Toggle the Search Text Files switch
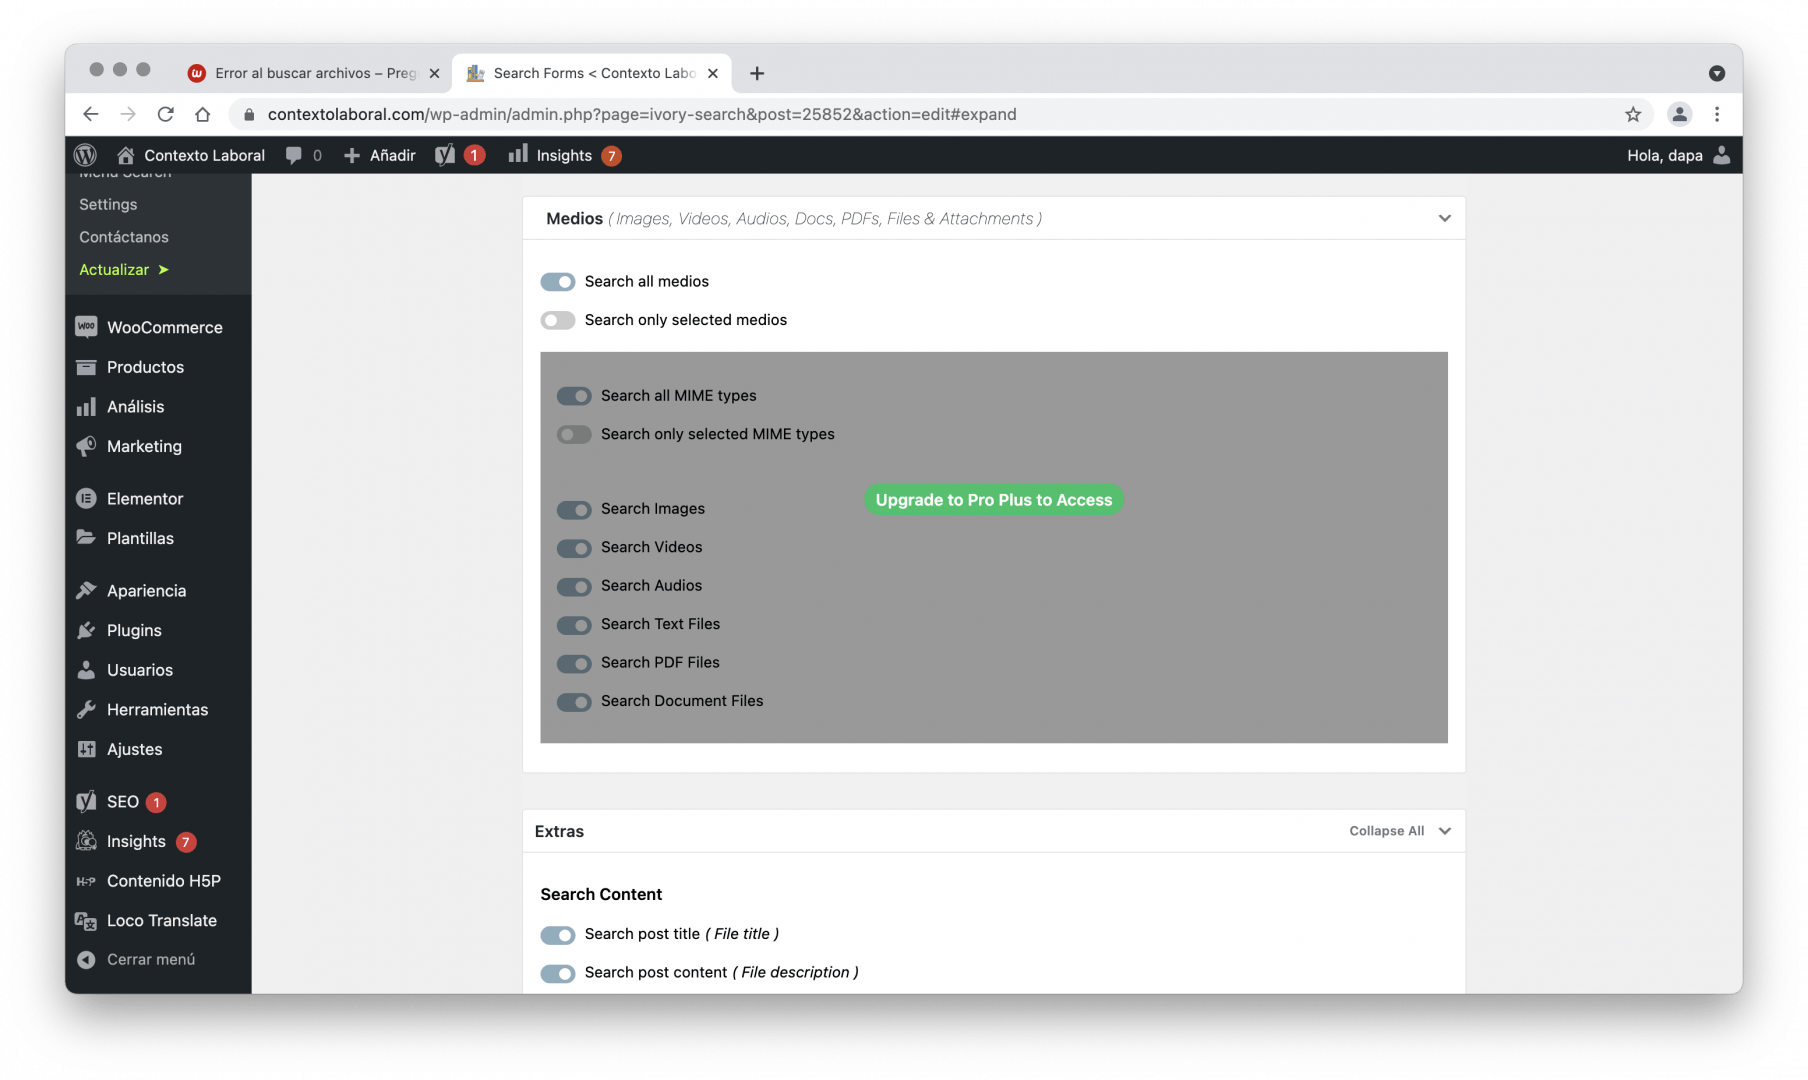The width and height of the screenshot is (1808, 1080). tap(574, 625)
